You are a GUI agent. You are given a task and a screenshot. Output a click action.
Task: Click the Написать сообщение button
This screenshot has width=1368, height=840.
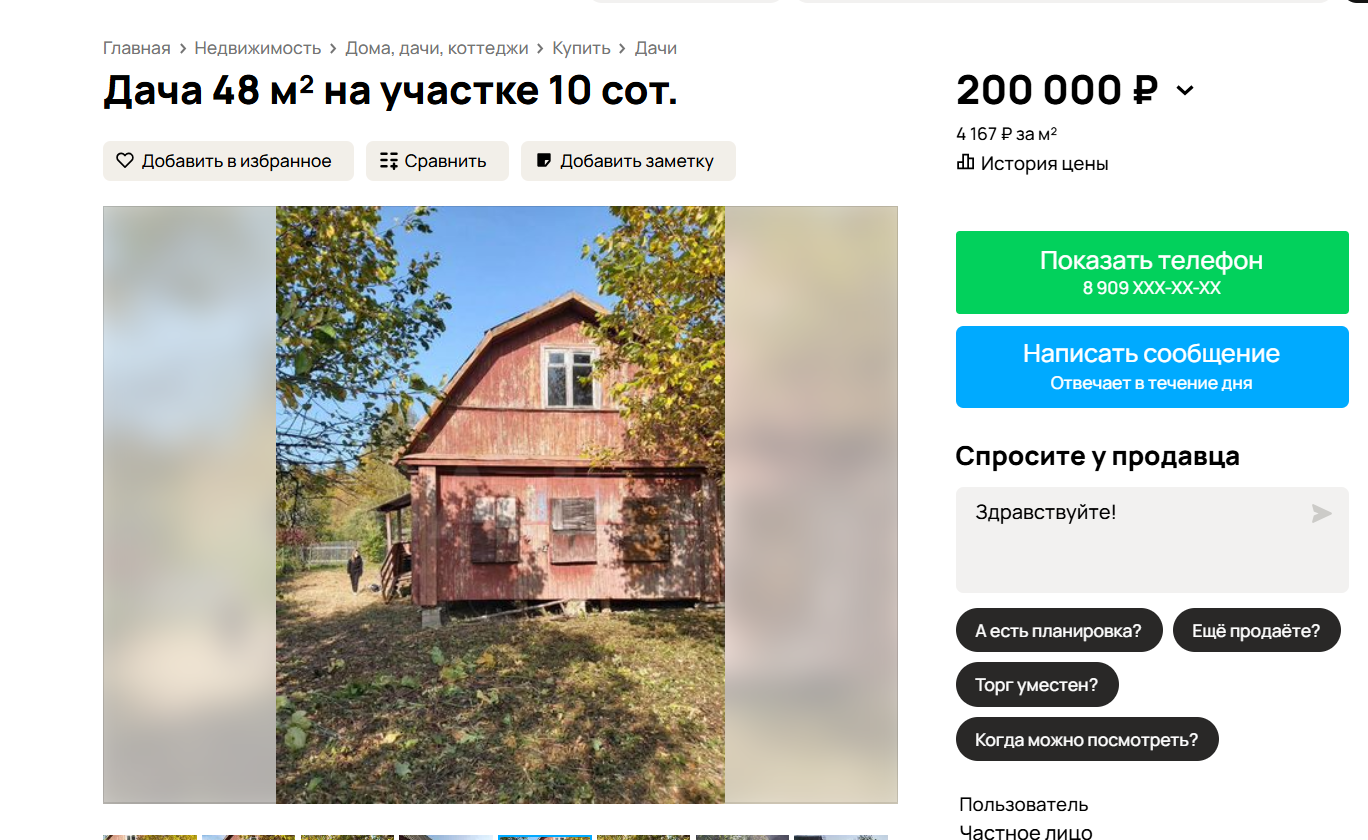pyautogui.click(x=1152, y=367)
